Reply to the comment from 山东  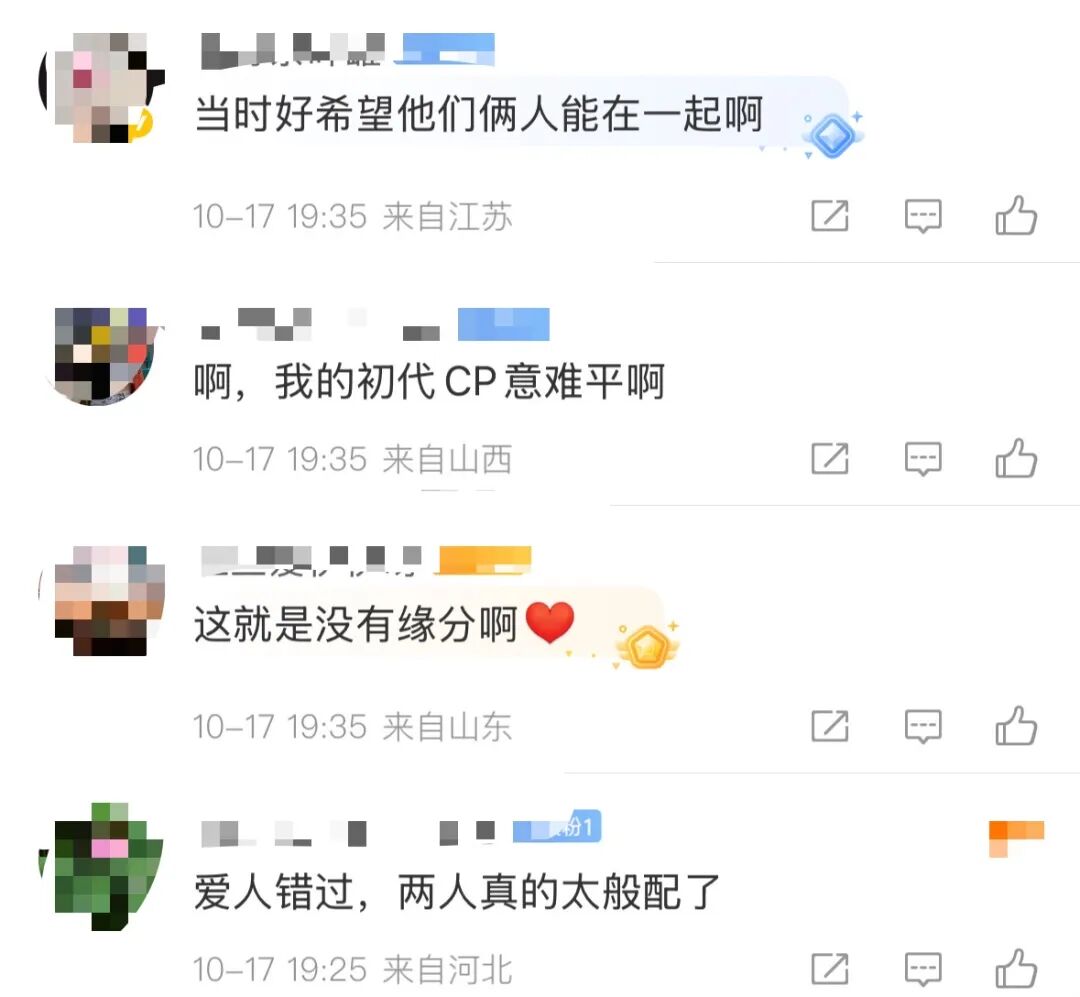[923, 726]
